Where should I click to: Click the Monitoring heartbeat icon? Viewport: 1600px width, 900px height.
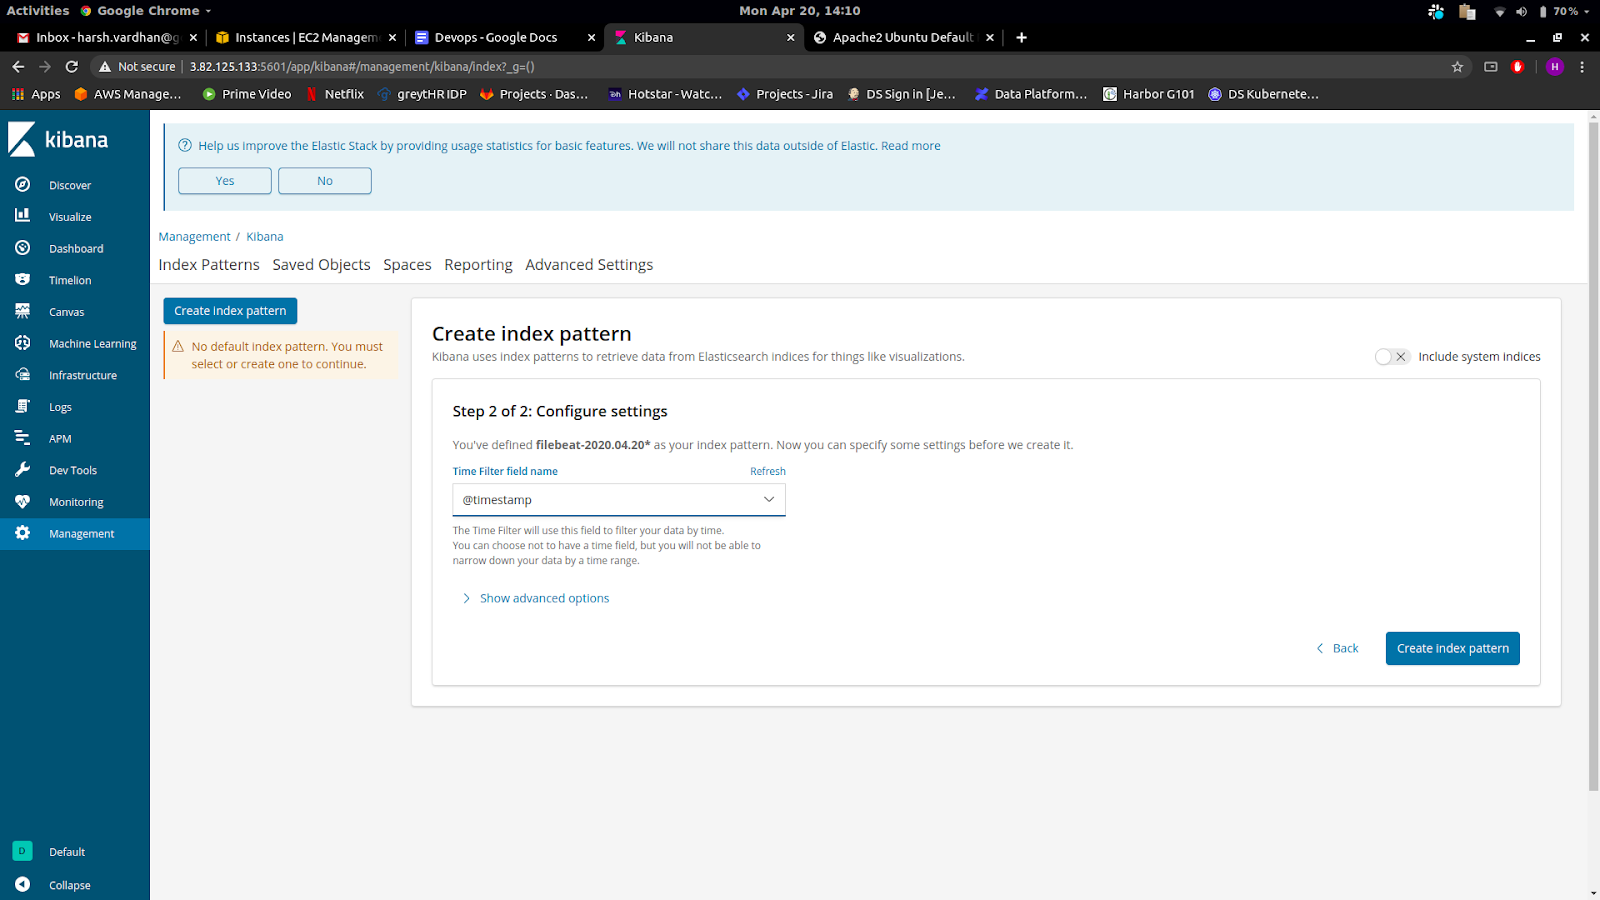point(22,502)
